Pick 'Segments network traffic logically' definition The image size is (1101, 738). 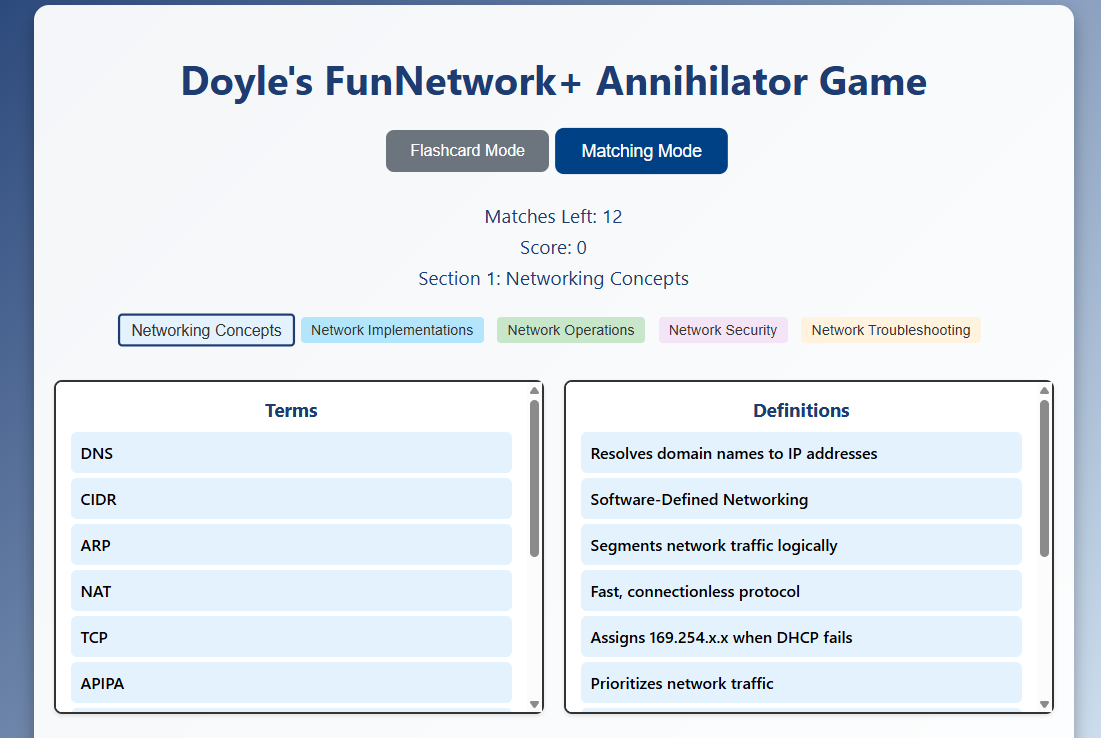point(801,545)
